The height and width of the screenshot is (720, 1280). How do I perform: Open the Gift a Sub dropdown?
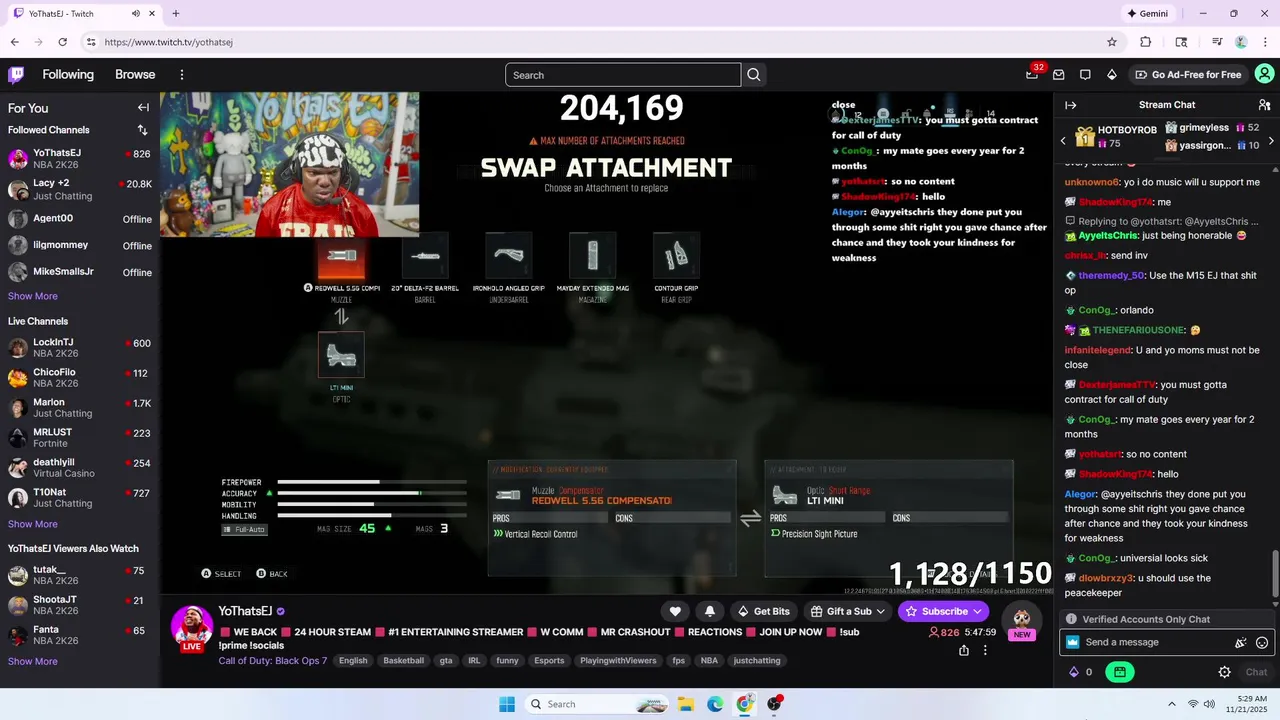pyautogui.click(x=848, y=611)
